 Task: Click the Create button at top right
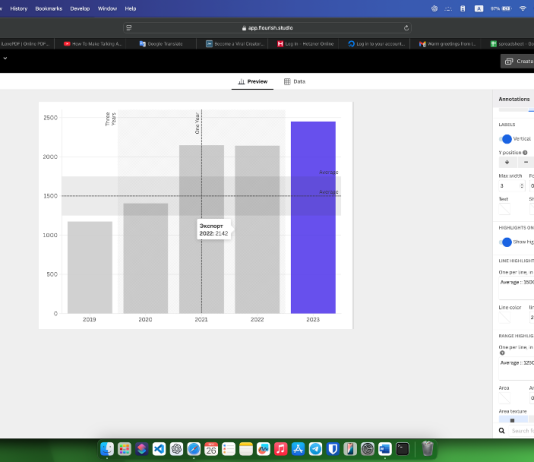519,61
